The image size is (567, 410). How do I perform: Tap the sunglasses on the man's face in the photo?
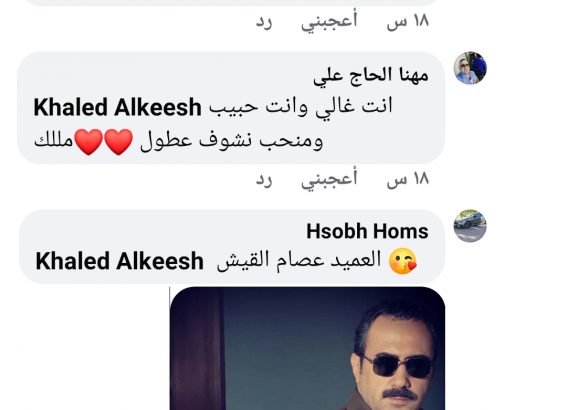pyautogui.click(x=397, y=366)
